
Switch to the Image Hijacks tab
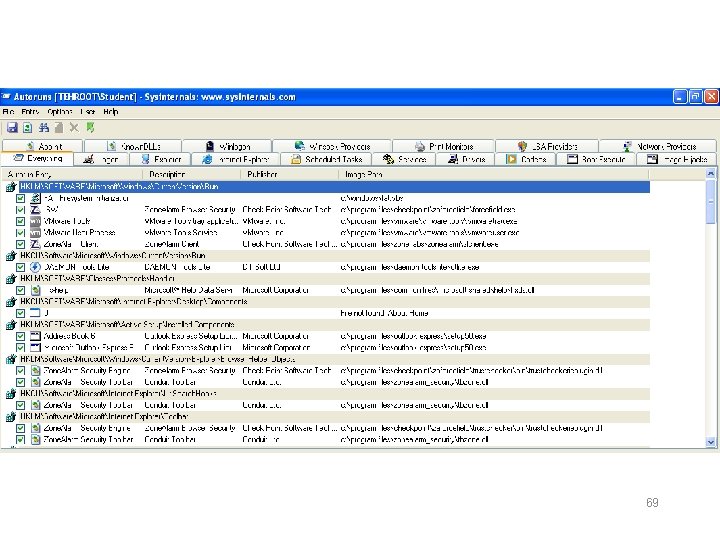[x=677, y=159]
